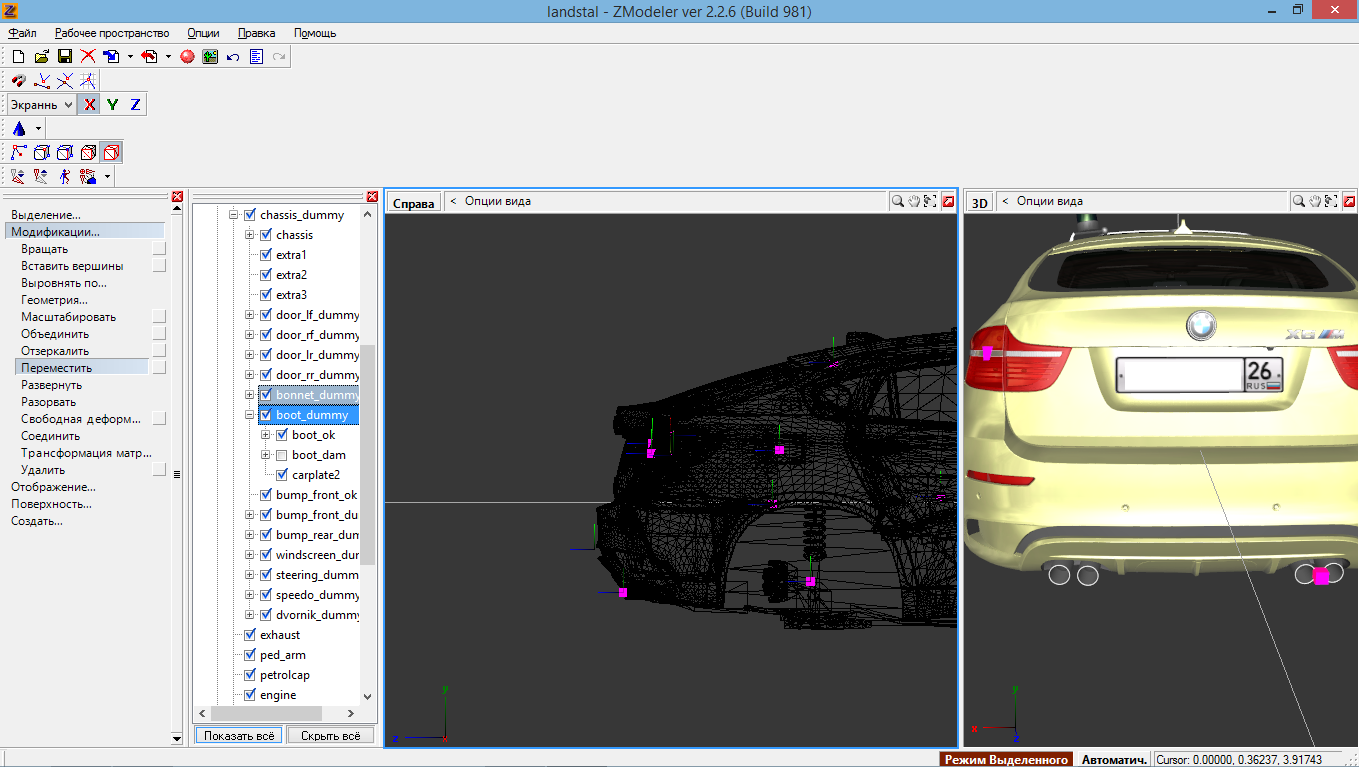Open the Экранн coordinate system dropdown
This screenshot has height=767, width=1359.
point(42,104)
